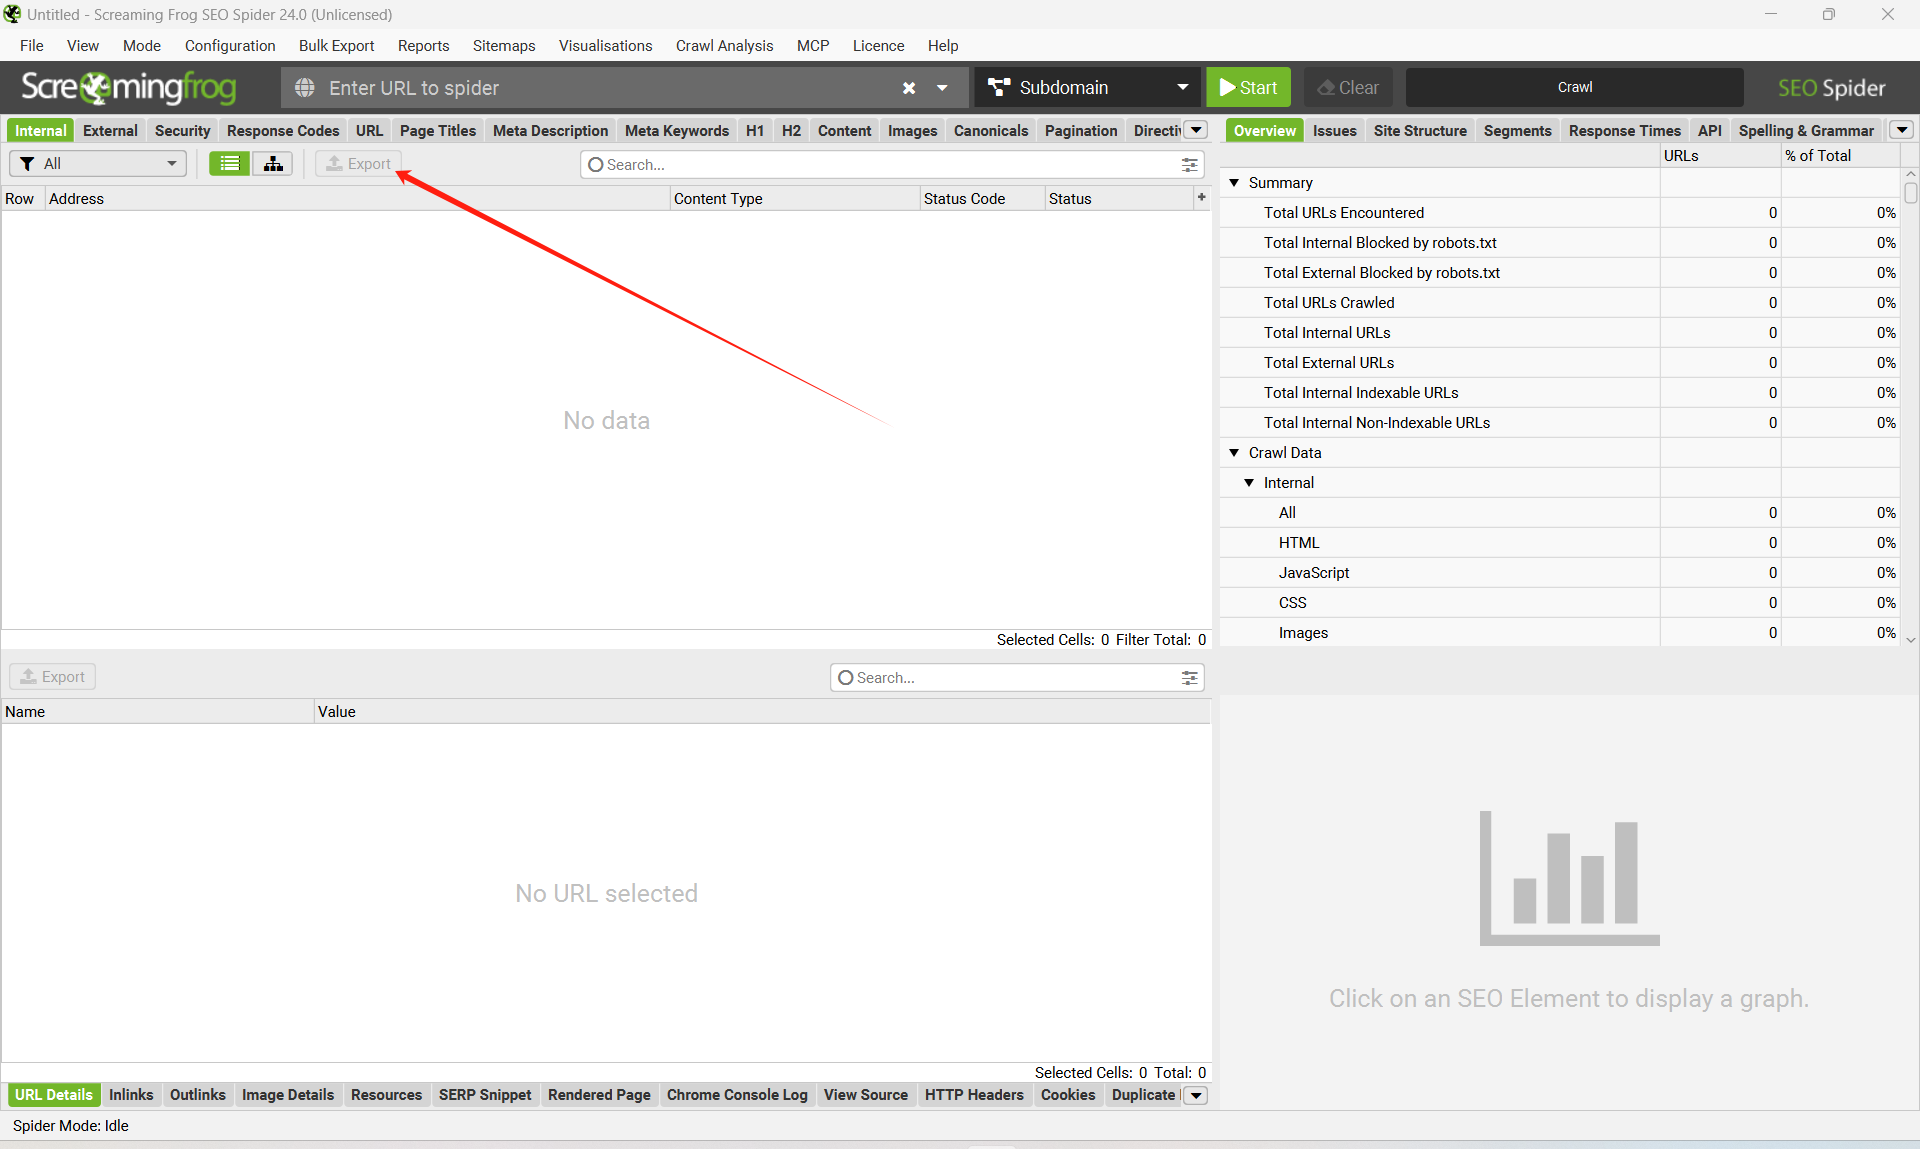Screen dimensions: 1920x1149
Task: Click the Content Type column header
Action: click(x=794, y=198)
